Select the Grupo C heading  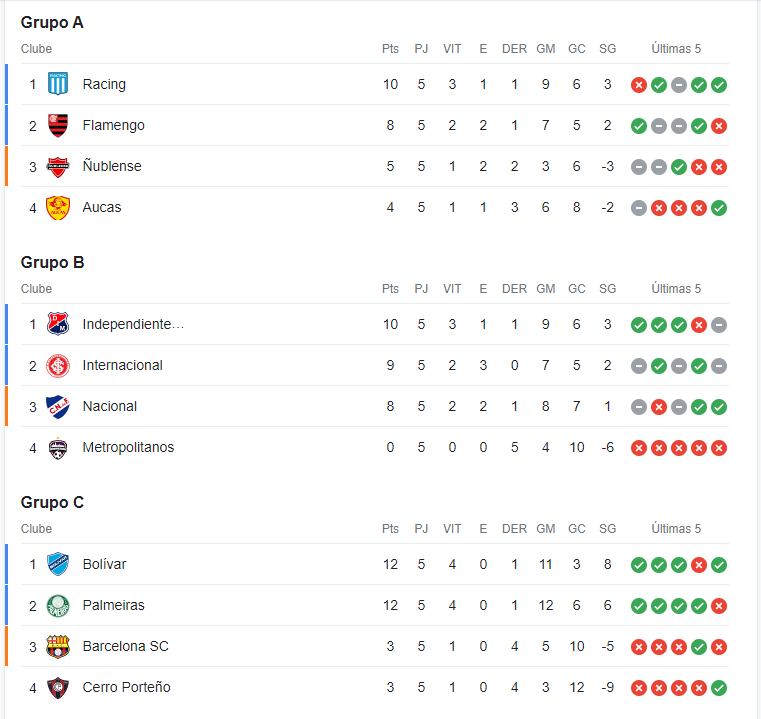click(x=52, y=502)
